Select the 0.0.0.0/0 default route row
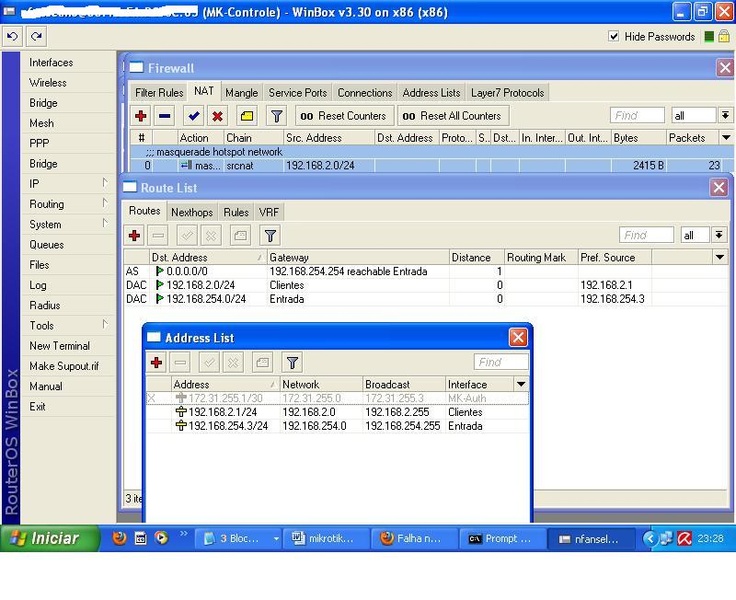Image resolution: width=736 pixels, height=600 pixels. 426,271
